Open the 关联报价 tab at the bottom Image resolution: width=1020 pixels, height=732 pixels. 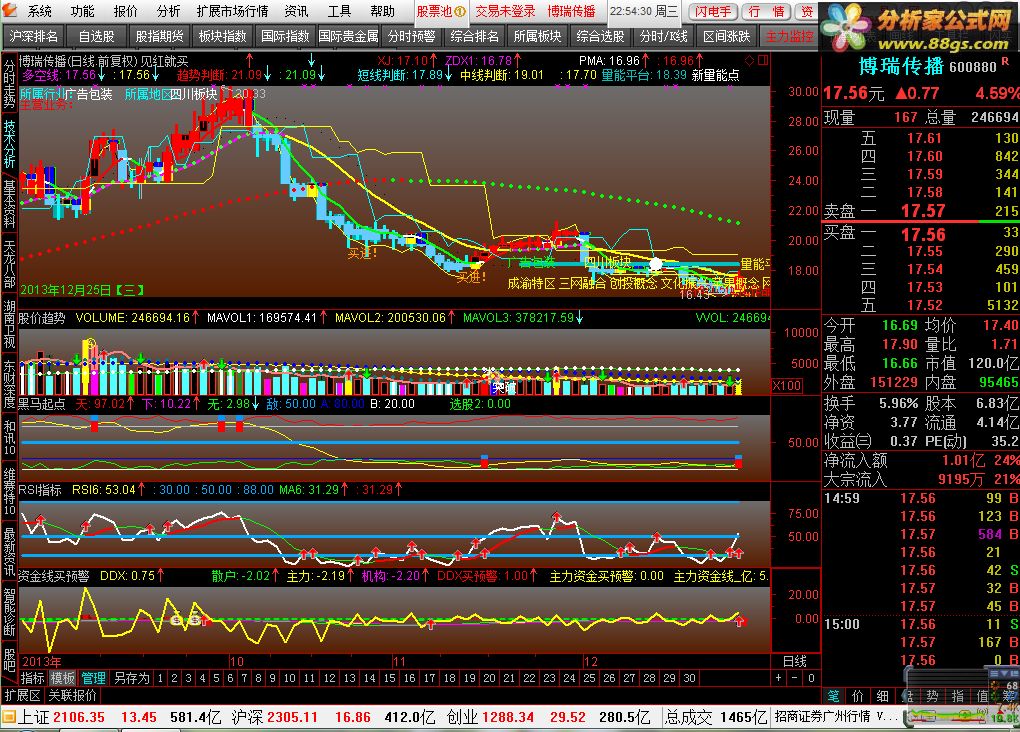coord(72,696)
